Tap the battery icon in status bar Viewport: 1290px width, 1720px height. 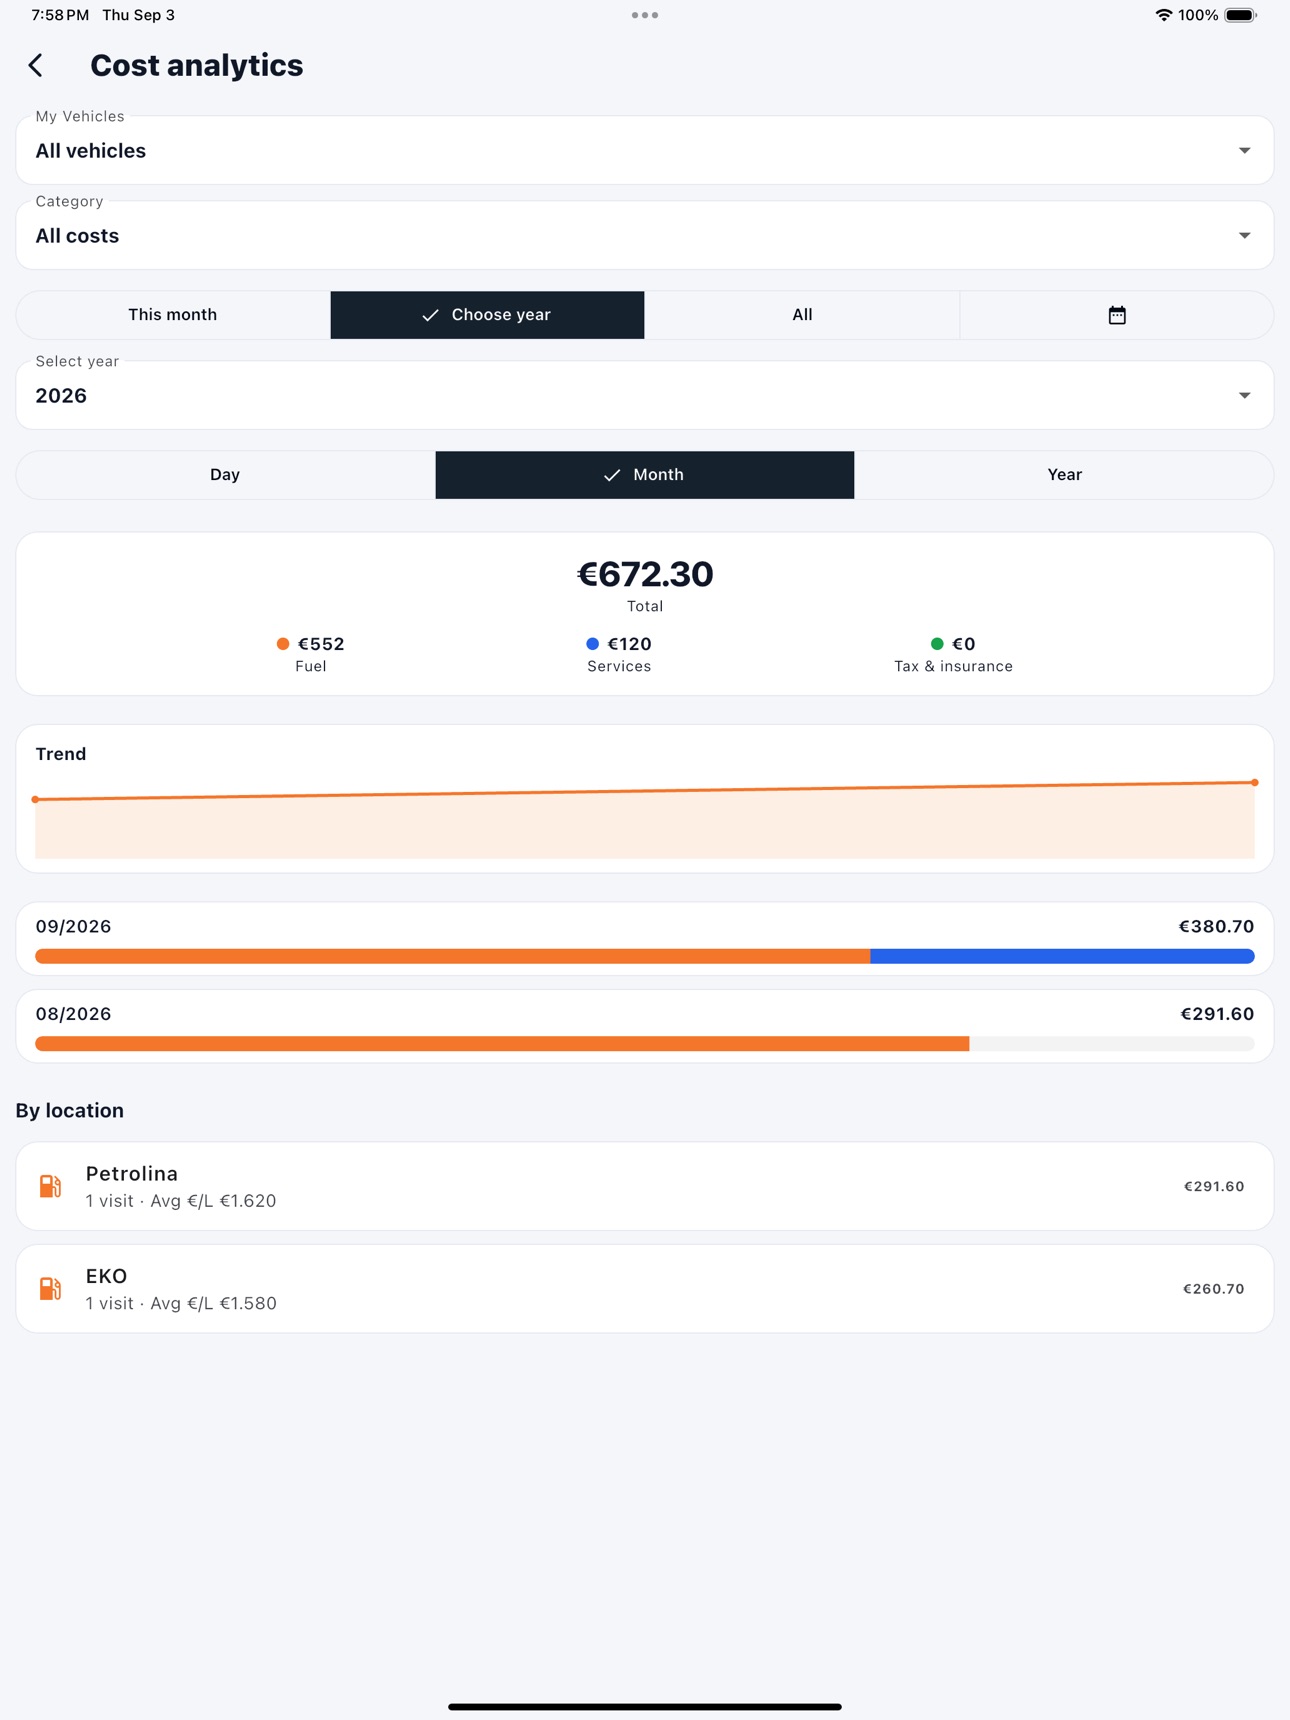click(1240, 15)
